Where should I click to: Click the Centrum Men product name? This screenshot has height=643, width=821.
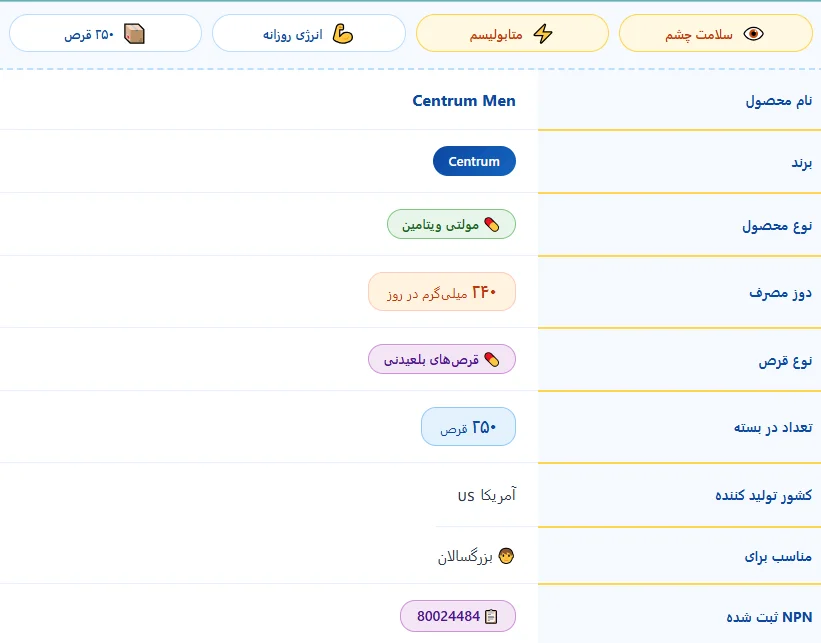point(464,101)
